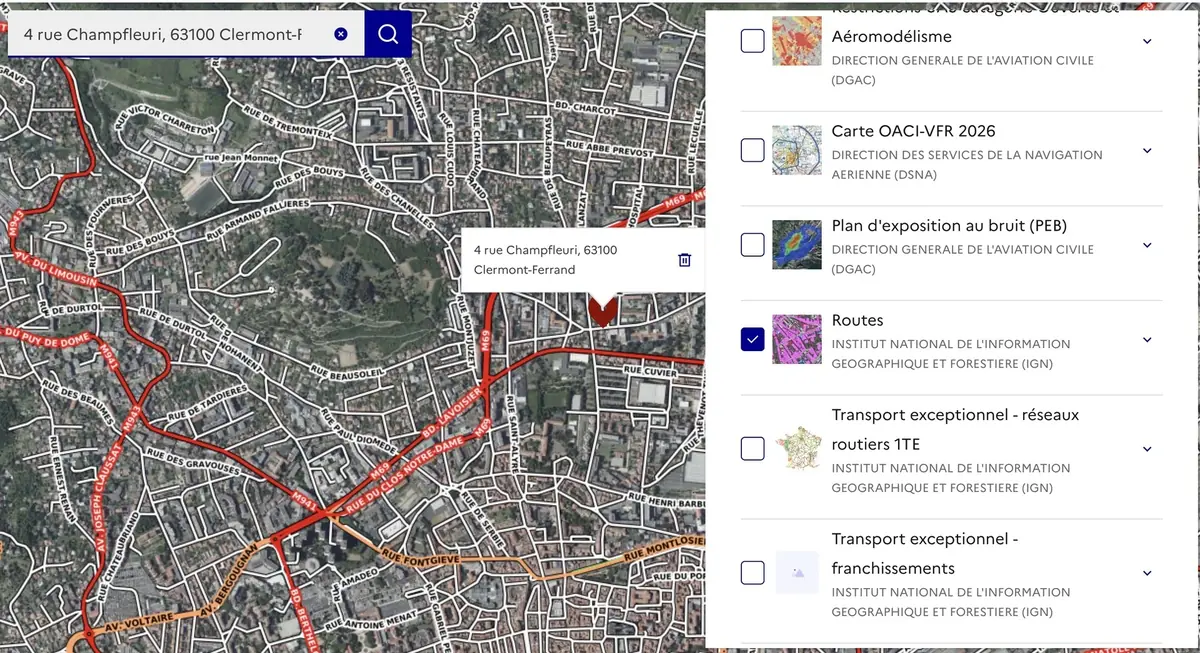
Task: Expand the Routes layer details
Action: pos(1147,340)
